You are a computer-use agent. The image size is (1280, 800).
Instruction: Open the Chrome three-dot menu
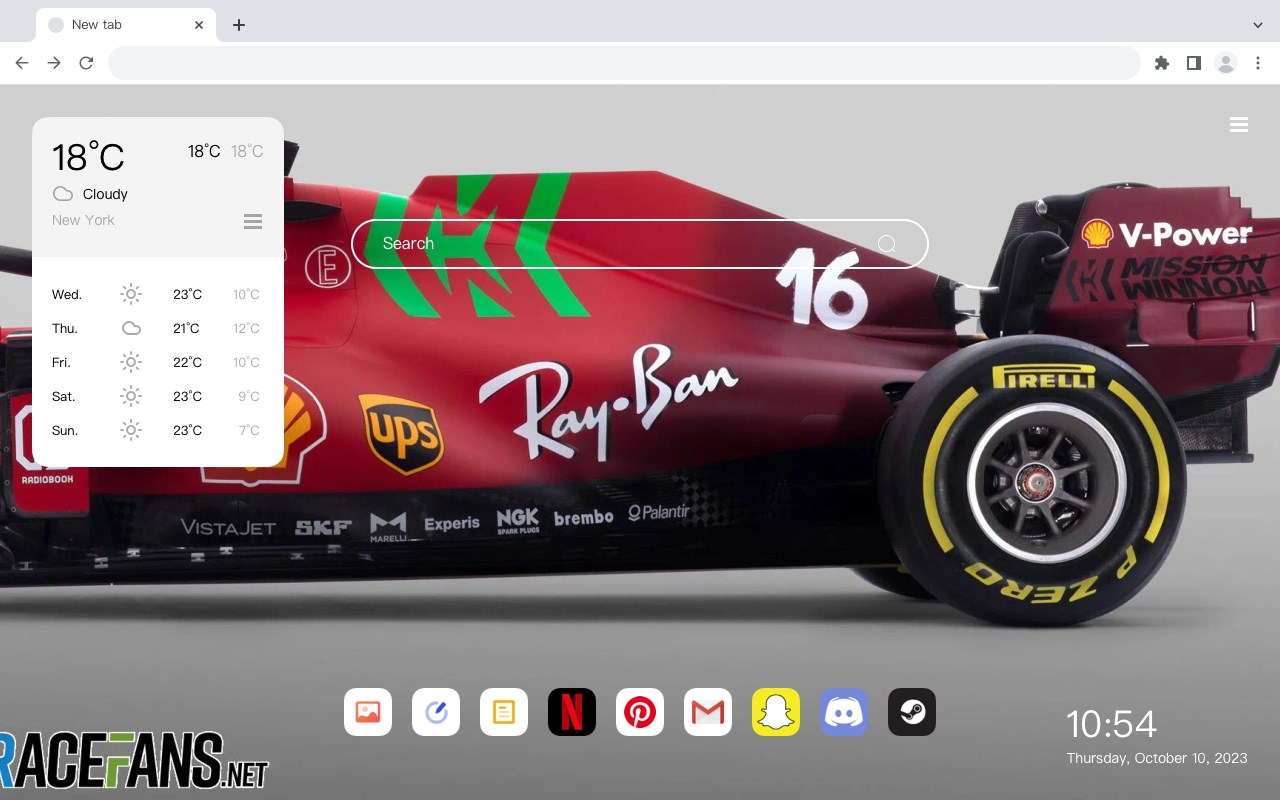point(1258,63)
